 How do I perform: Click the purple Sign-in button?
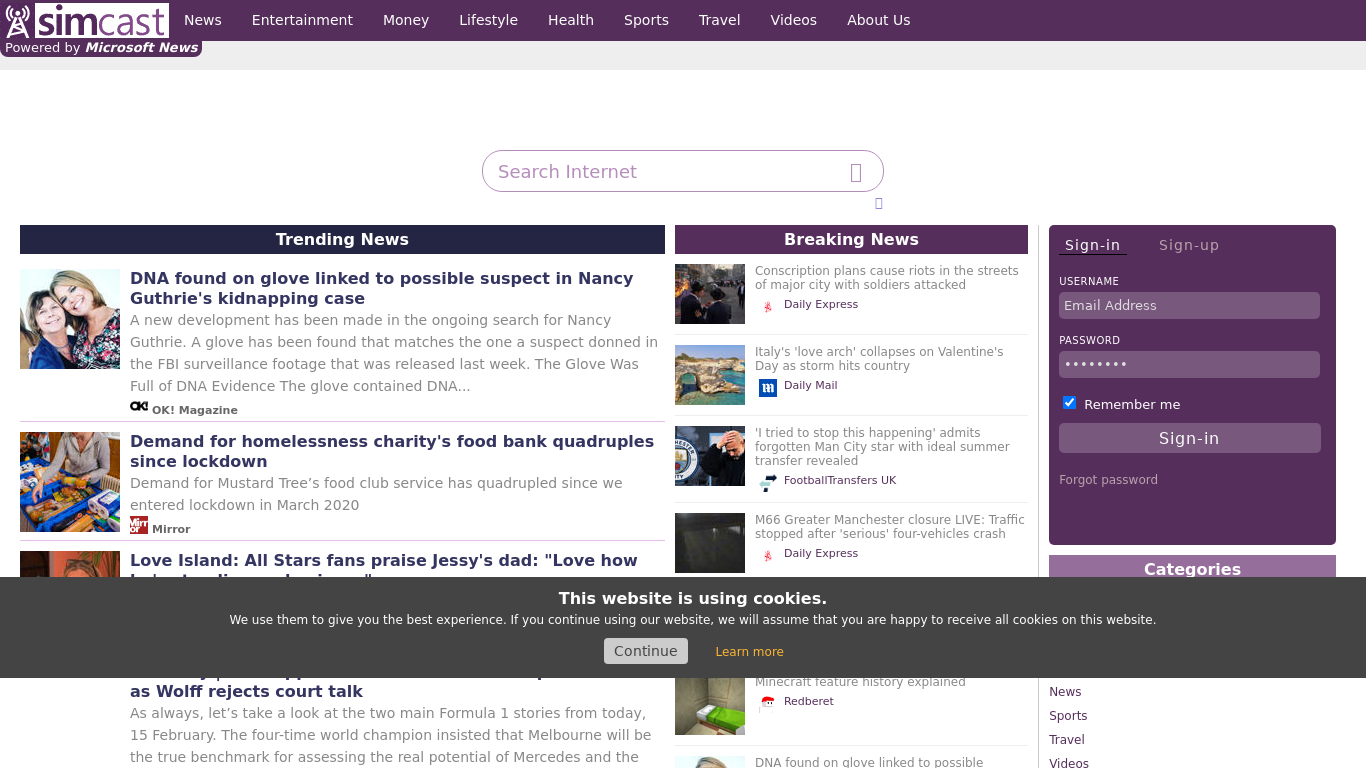pos(1189,438)
